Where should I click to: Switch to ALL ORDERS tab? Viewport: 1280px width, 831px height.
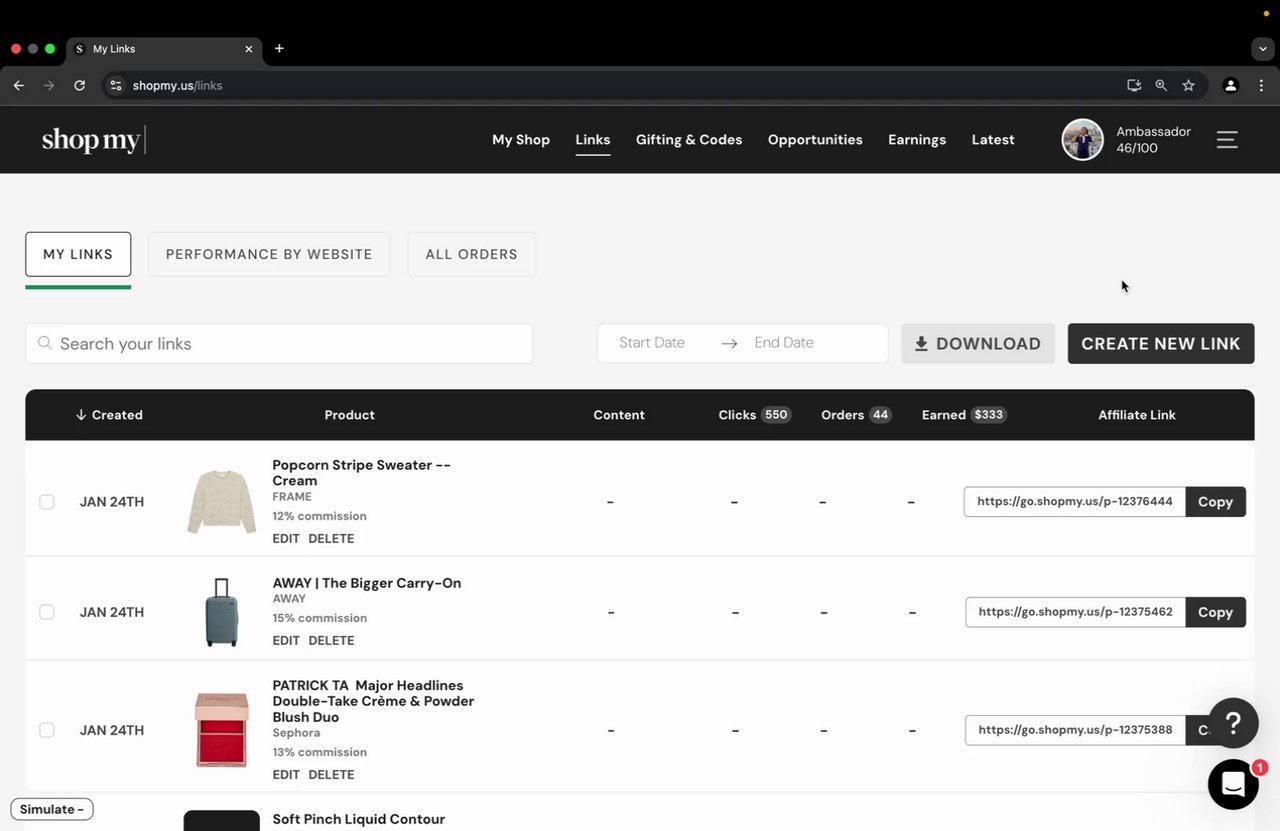(472, 254)
